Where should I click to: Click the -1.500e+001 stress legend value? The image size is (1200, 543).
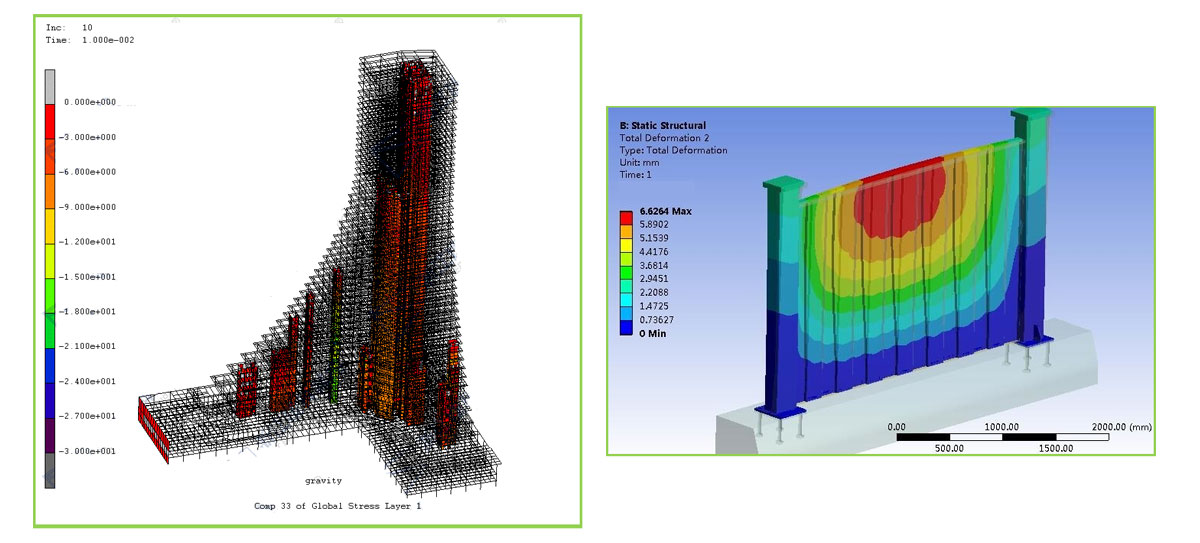(x=90, y=277)
